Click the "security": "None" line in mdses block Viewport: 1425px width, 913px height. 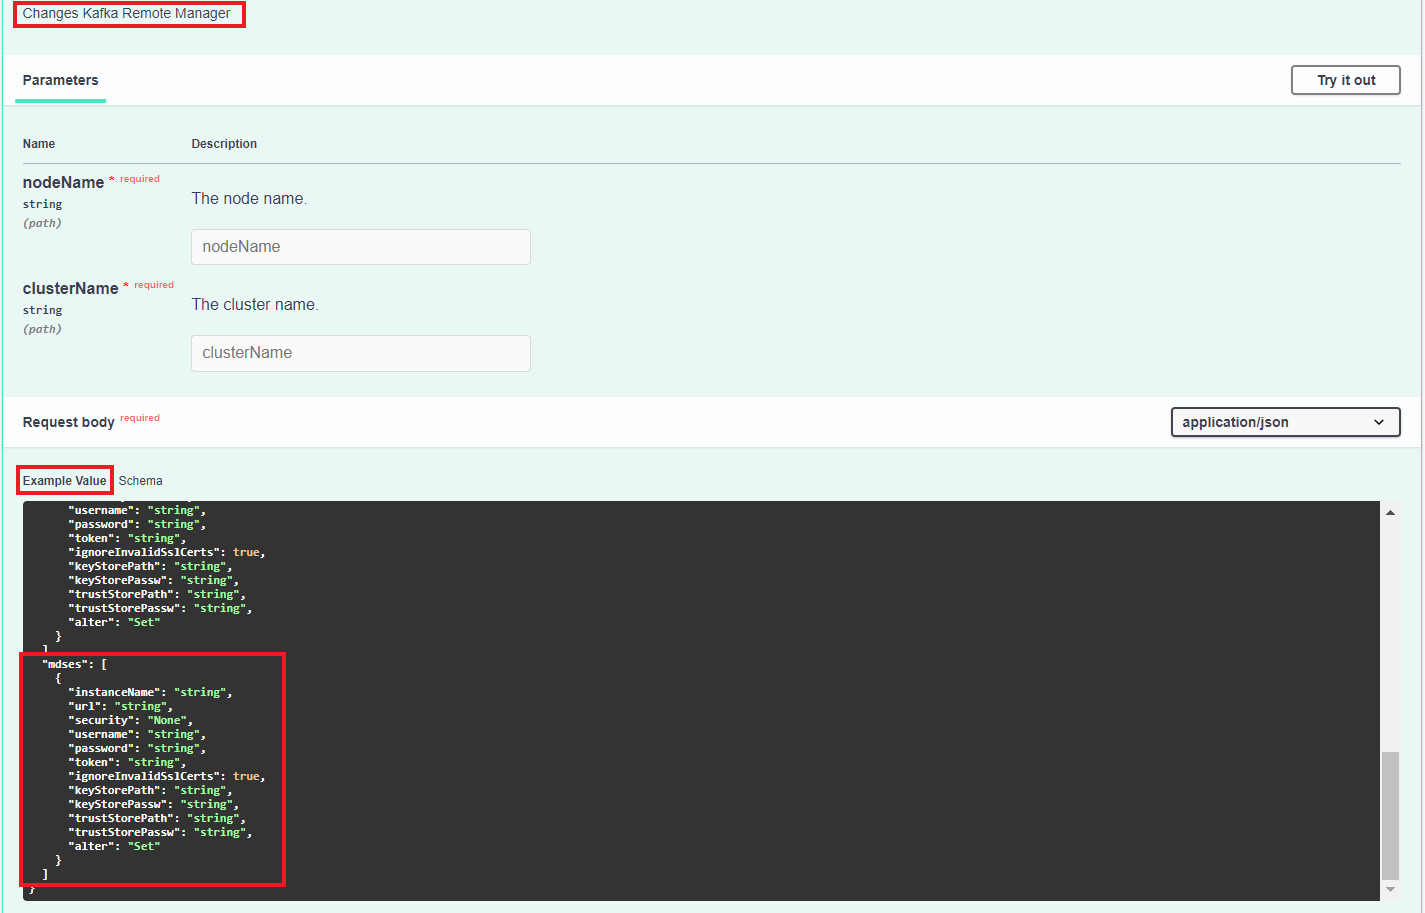click(x=130, y=720)
